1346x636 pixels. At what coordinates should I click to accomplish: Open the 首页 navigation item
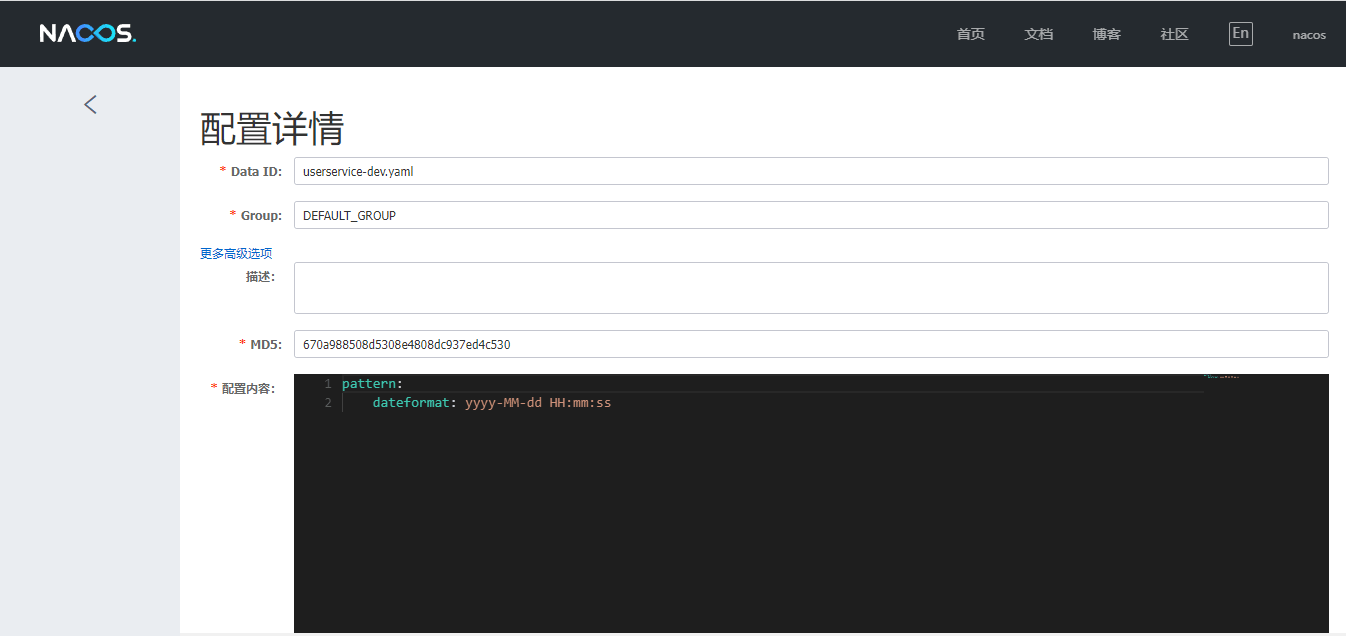[x=970, y=34]
